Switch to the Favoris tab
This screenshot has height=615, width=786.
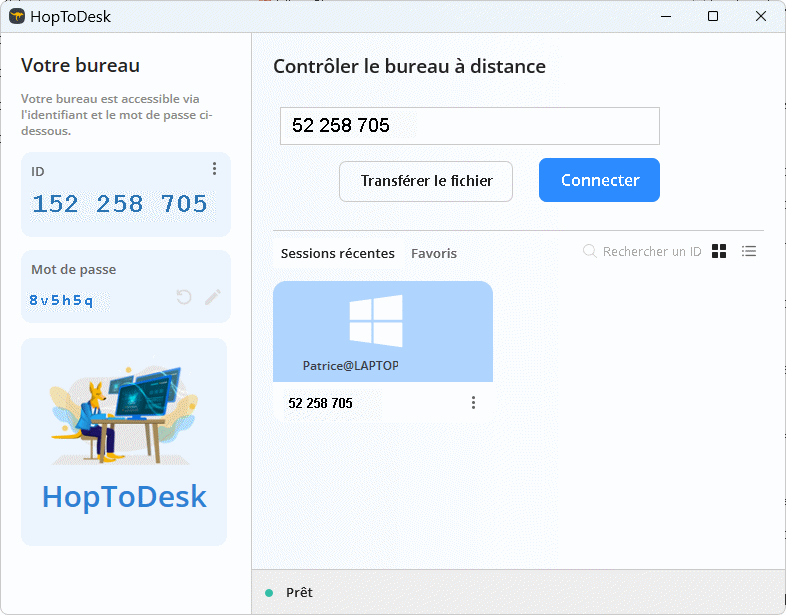434,254
